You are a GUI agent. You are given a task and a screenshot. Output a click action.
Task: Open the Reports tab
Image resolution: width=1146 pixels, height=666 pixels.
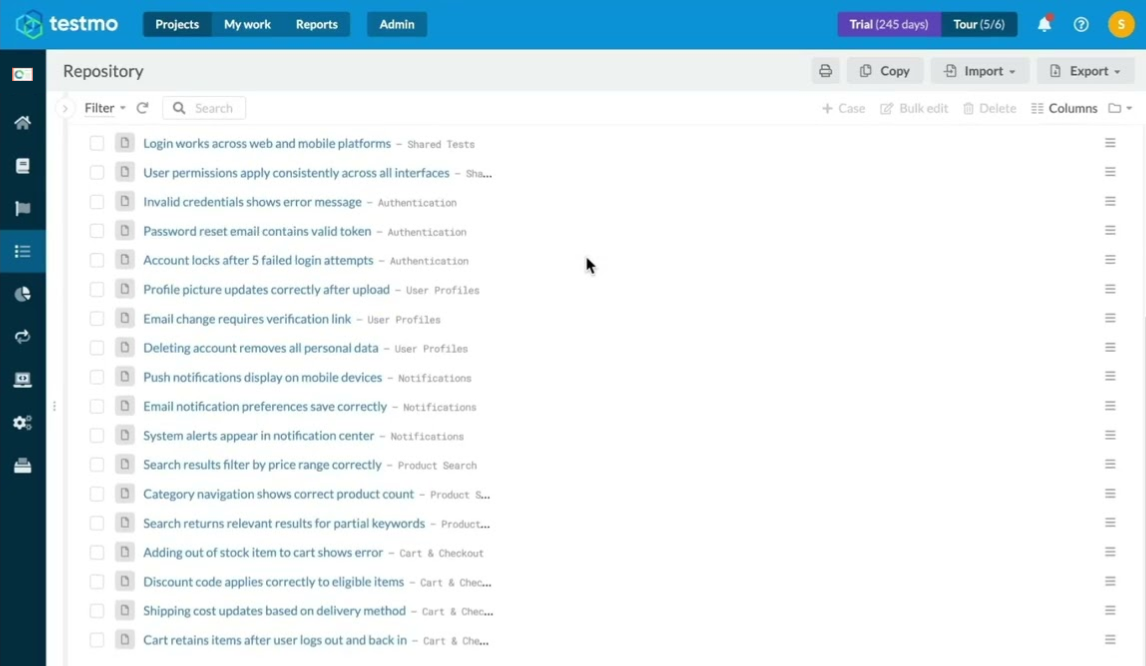pos(316,24)
